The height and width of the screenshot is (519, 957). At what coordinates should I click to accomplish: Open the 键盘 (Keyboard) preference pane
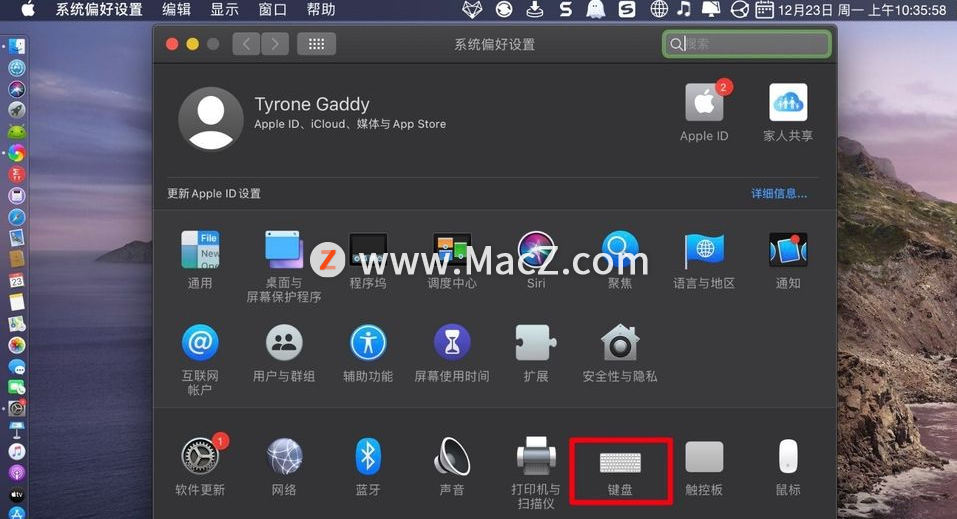point(620,469)
